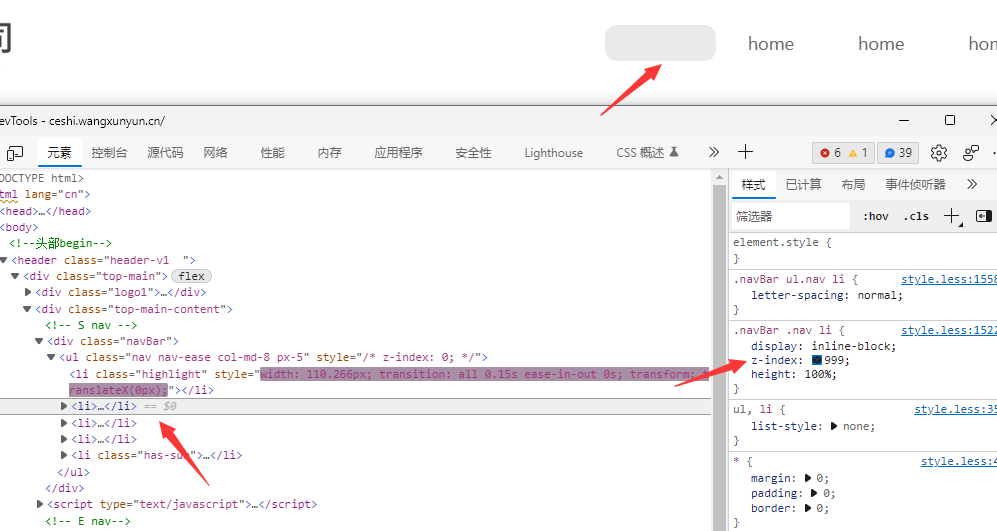Select 已计算 pane tab

(x=804, y=184)
